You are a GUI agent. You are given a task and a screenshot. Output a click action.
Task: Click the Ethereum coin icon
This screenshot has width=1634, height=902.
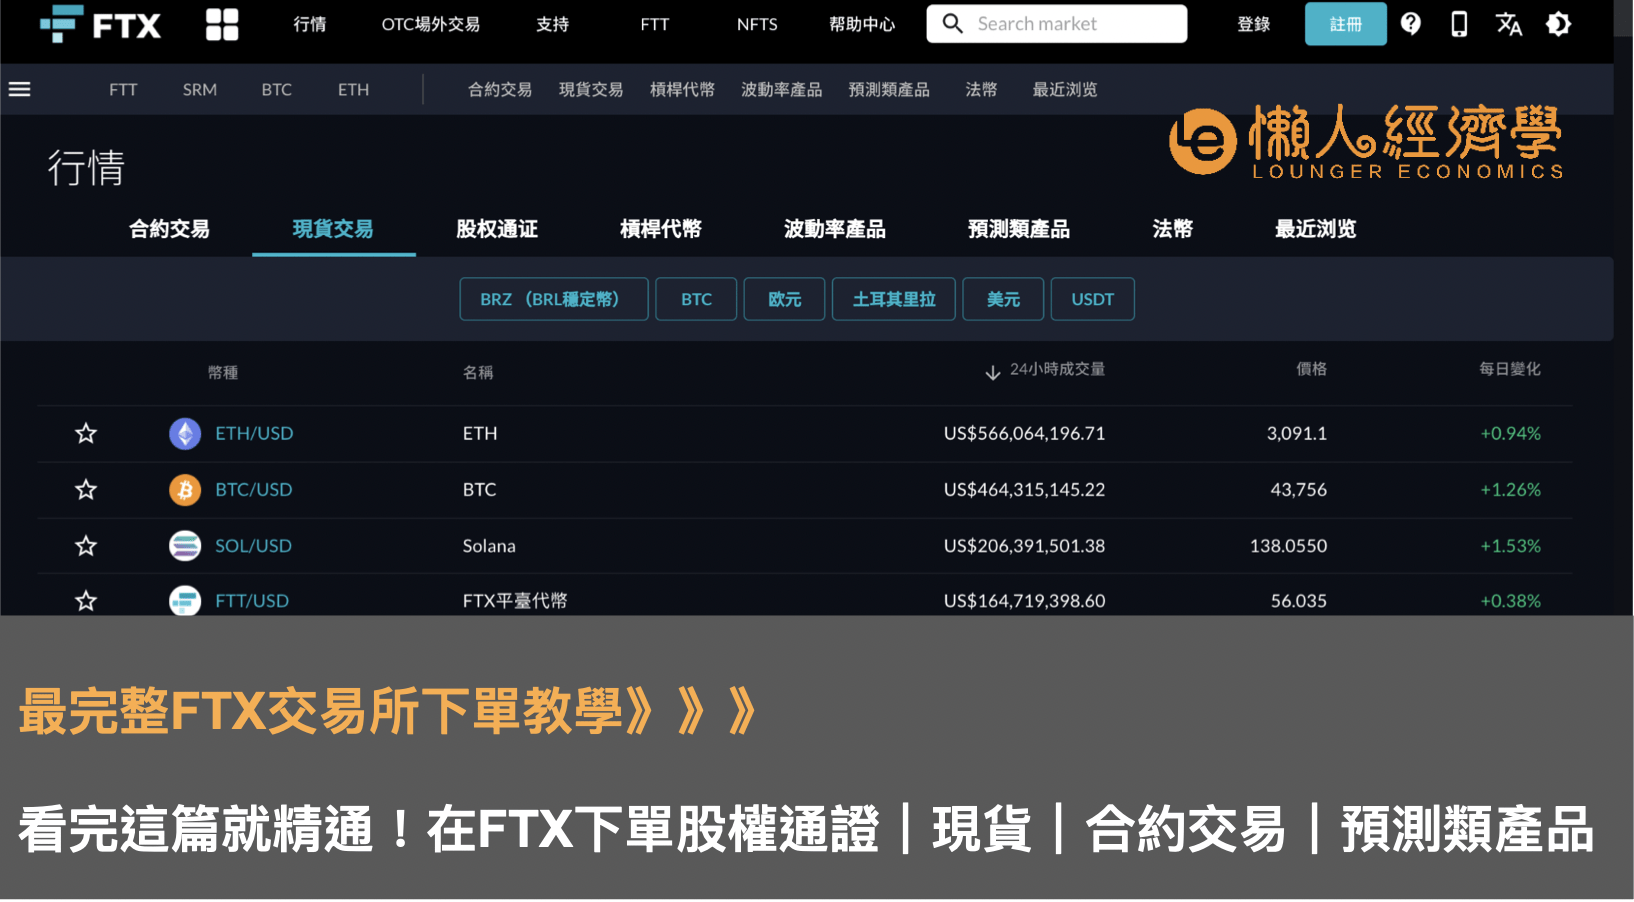coord(185,433)
